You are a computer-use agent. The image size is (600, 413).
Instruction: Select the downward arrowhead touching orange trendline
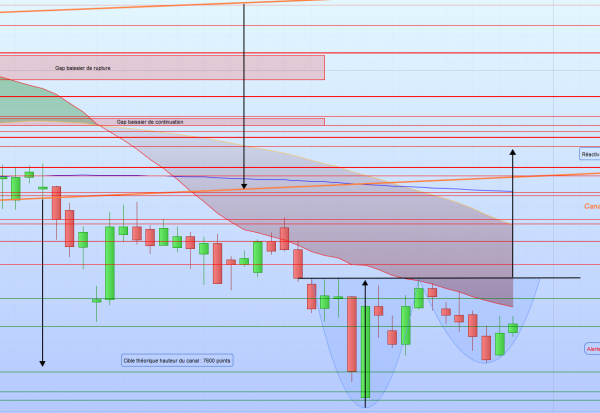tap(243, 185)
